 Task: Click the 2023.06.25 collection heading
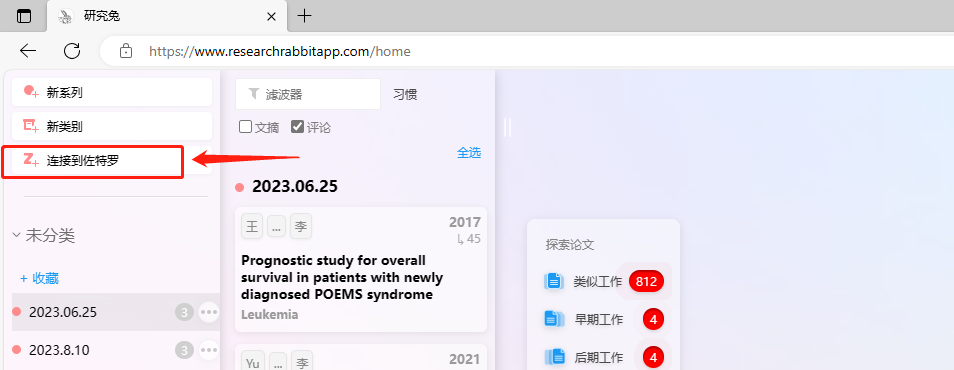coord(294,186)
